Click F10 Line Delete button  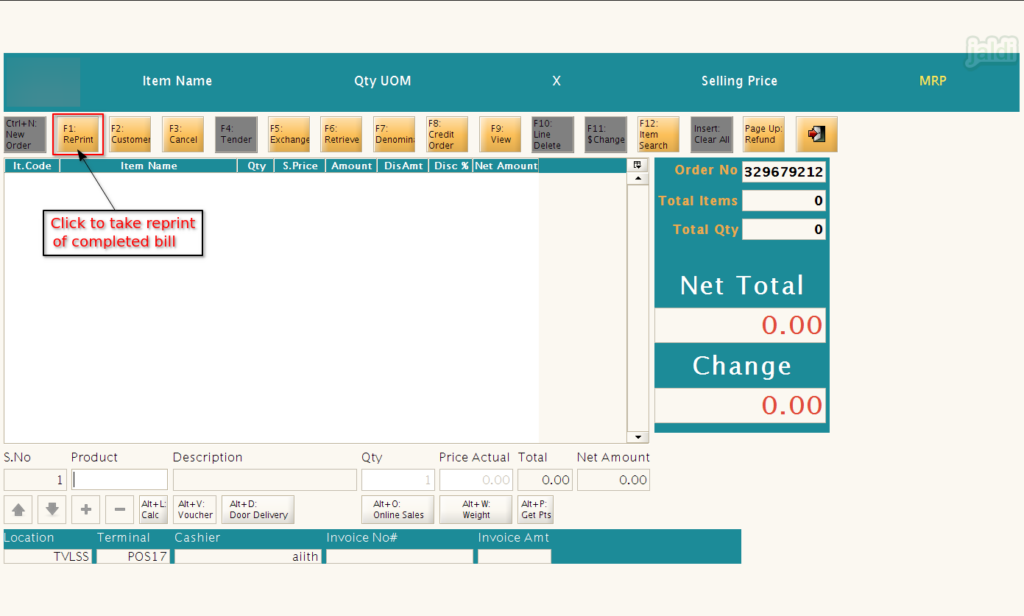coord(552,135)
